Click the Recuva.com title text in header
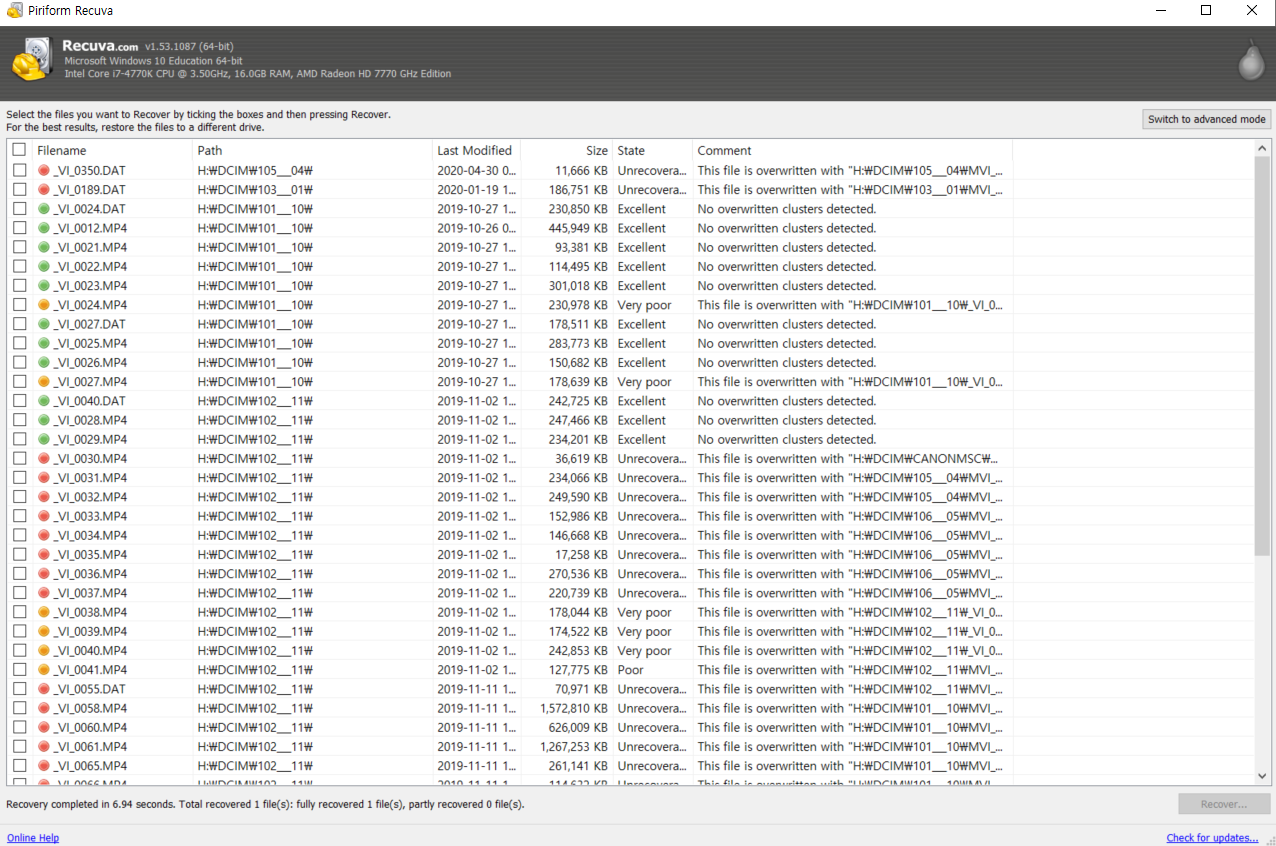 [x=100, y=45]
